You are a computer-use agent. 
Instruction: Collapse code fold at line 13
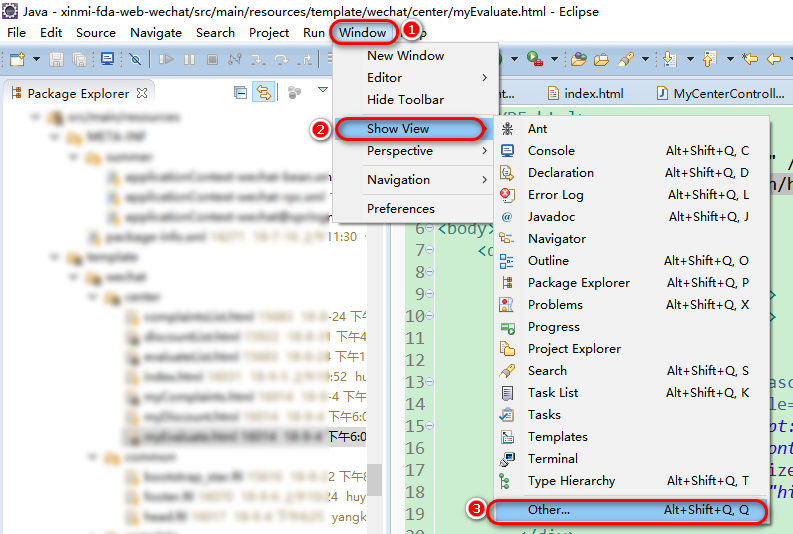click(x=429, y=382)
